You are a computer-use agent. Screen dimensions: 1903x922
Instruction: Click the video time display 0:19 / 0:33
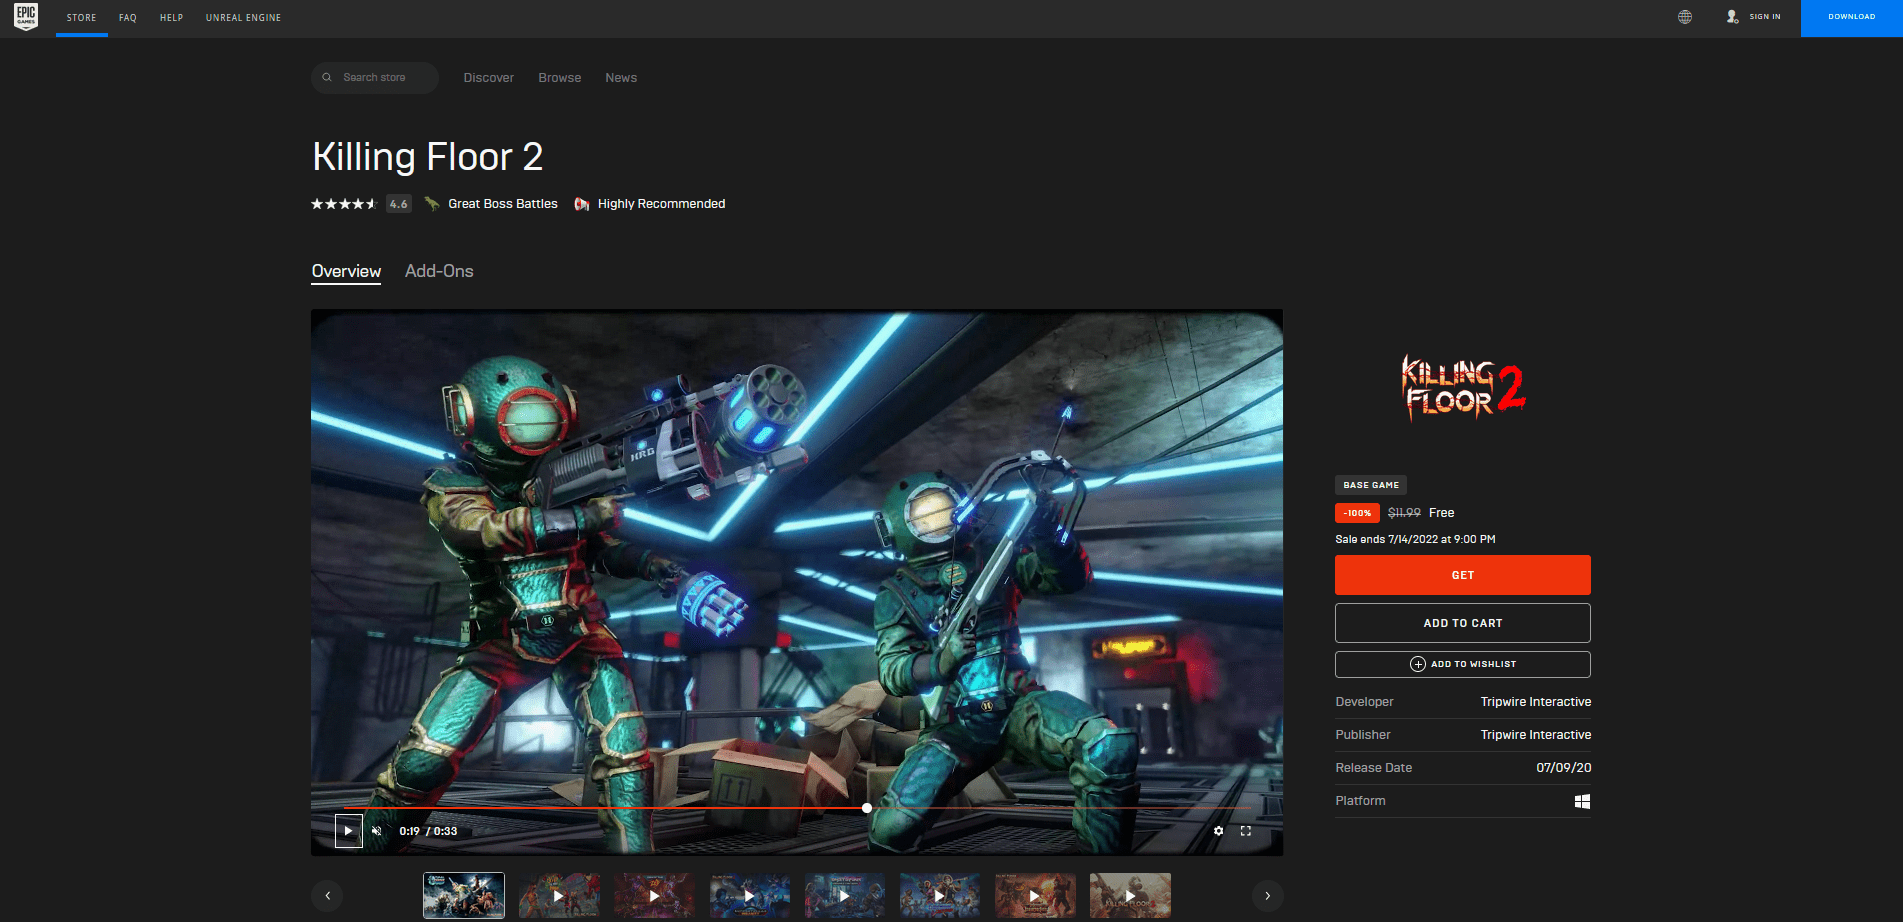(x=428, y=831)
